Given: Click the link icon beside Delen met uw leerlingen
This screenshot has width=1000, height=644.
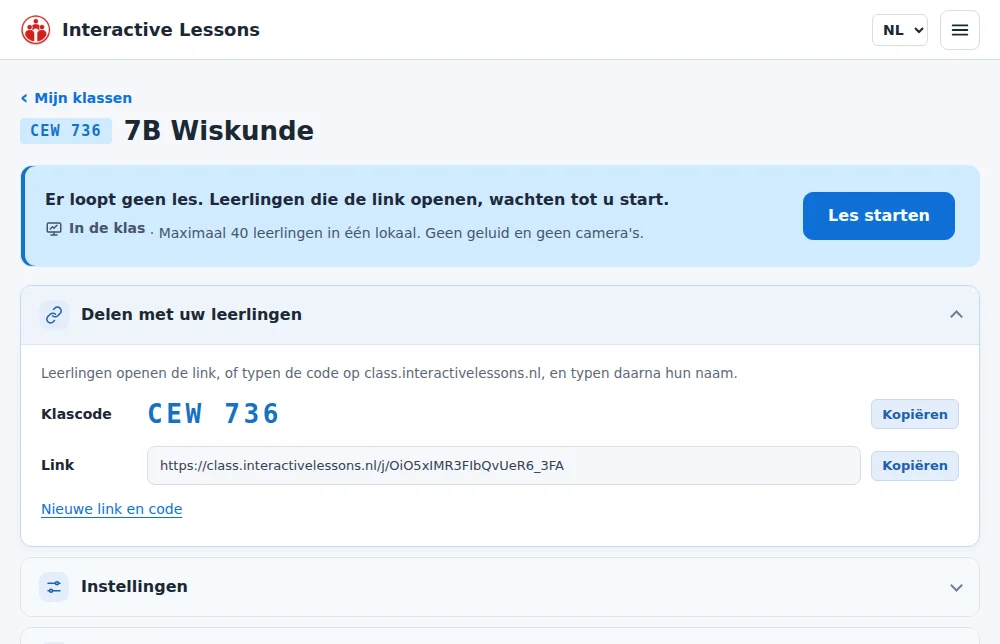Looking at the screenshot, I should pos(54,314).
